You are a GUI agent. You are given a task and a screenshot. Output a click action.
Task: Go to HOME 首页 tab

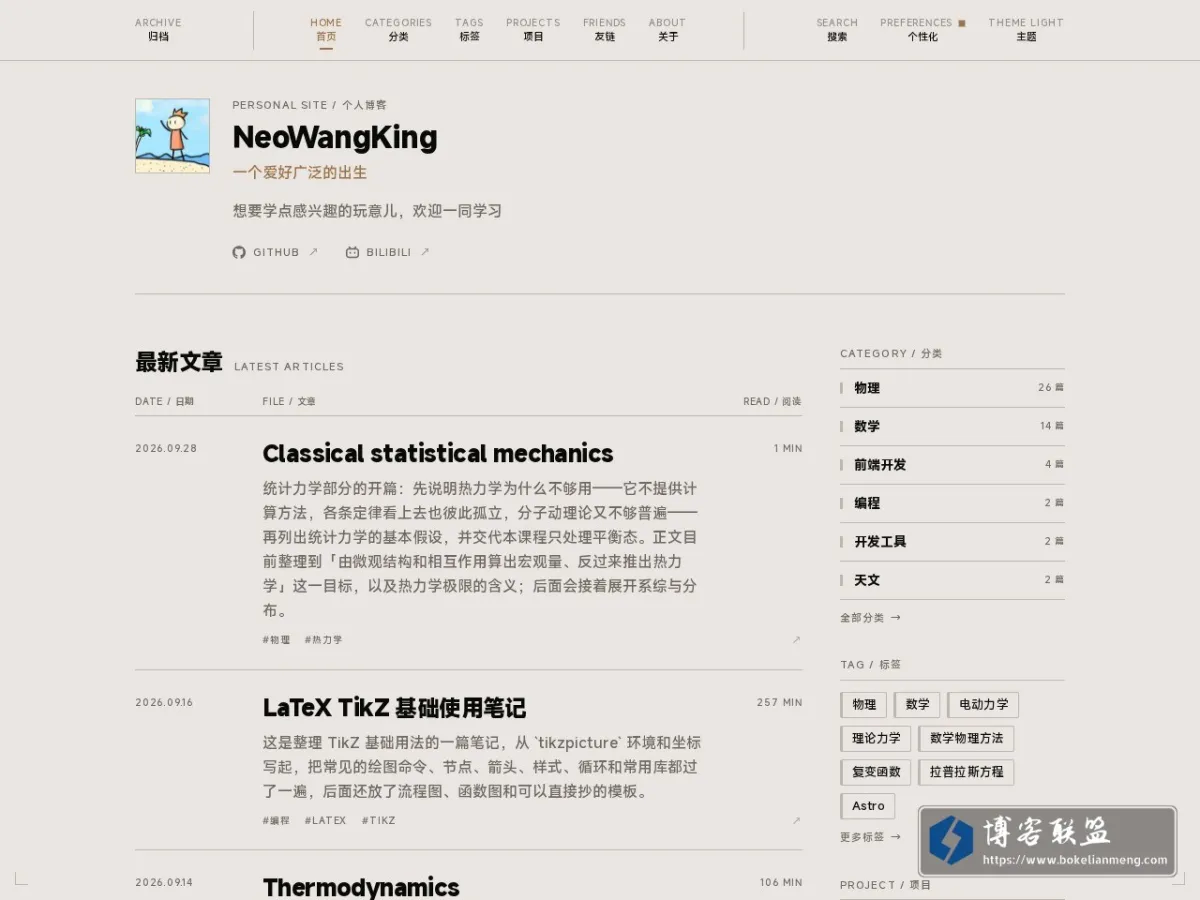point(326,29)
